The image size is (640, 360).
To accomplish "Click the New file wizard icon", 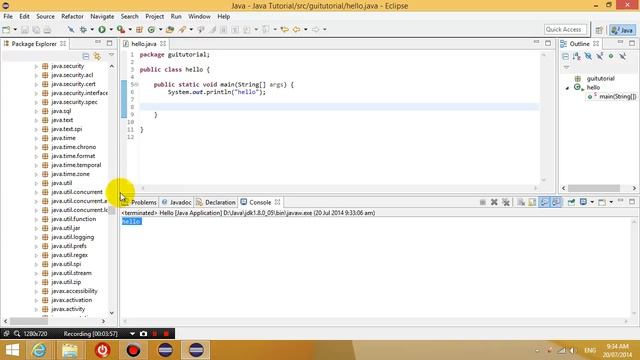I will pos(6,29).
